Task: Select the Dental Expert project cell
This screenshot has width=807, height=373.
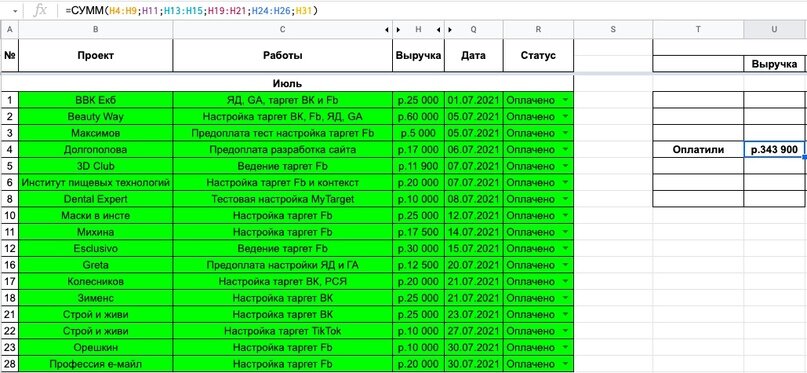Action: 96,199
